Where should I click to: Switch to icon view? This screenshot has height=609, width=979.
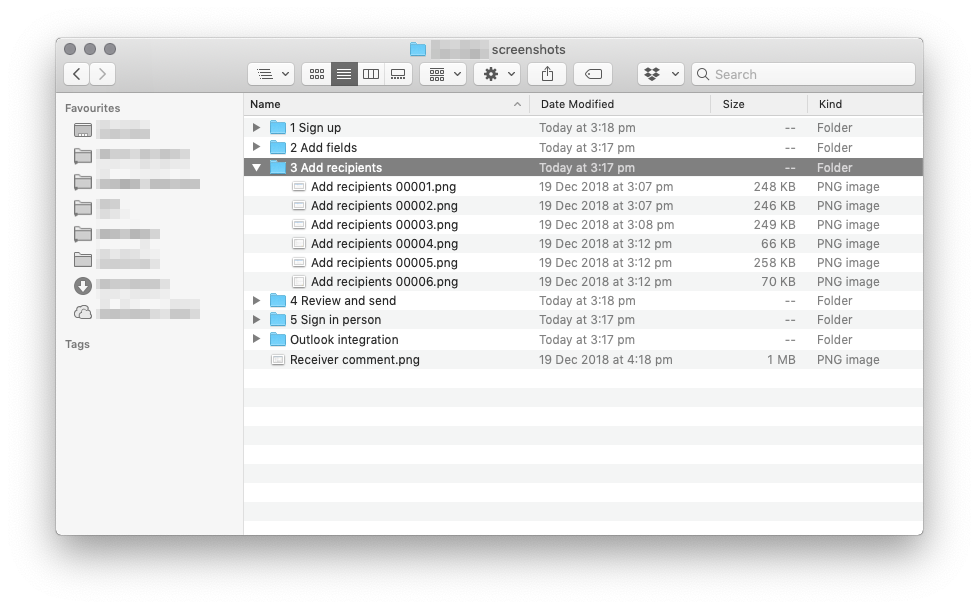click(317, 74)
